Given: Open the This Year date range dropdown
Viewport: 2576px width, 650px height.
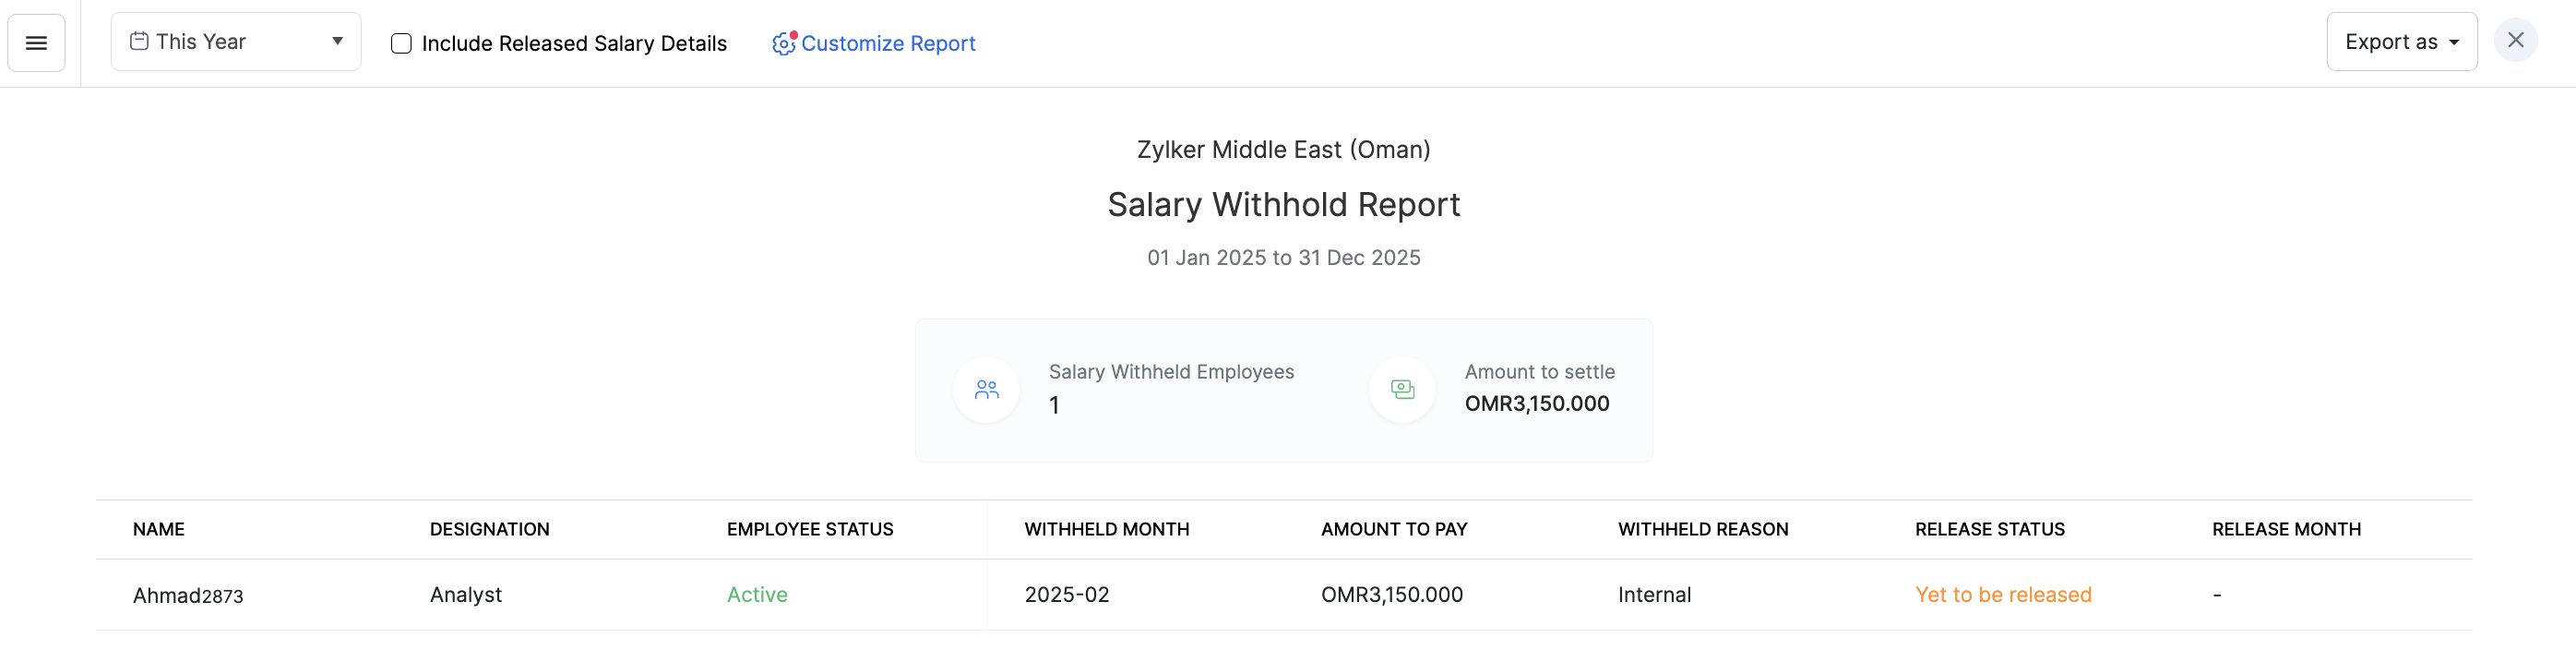Looking at the screenshot, I should tap(236, 41).
